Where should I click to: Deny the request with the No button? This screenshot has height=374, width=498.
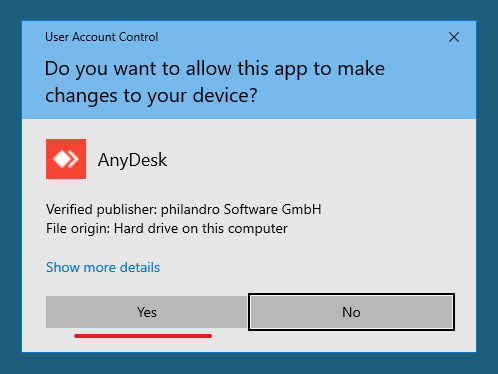coord(351,312)
